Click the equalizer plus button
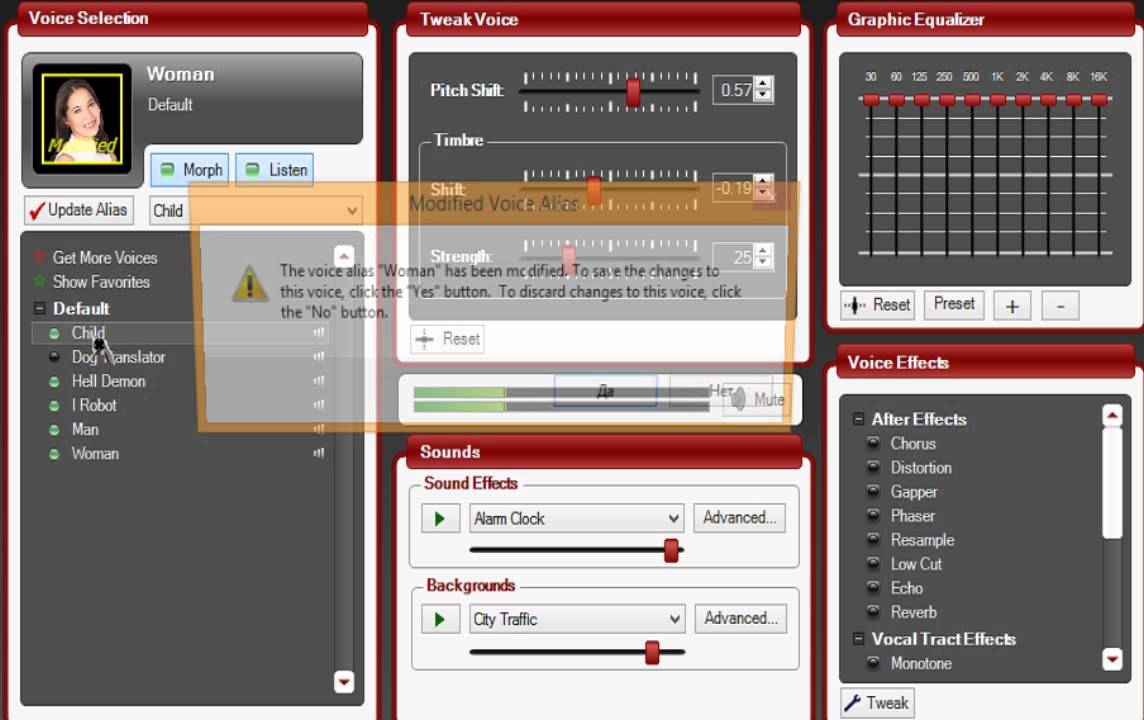Screen dimensions: 1144x720 [x=1011, y=305]
